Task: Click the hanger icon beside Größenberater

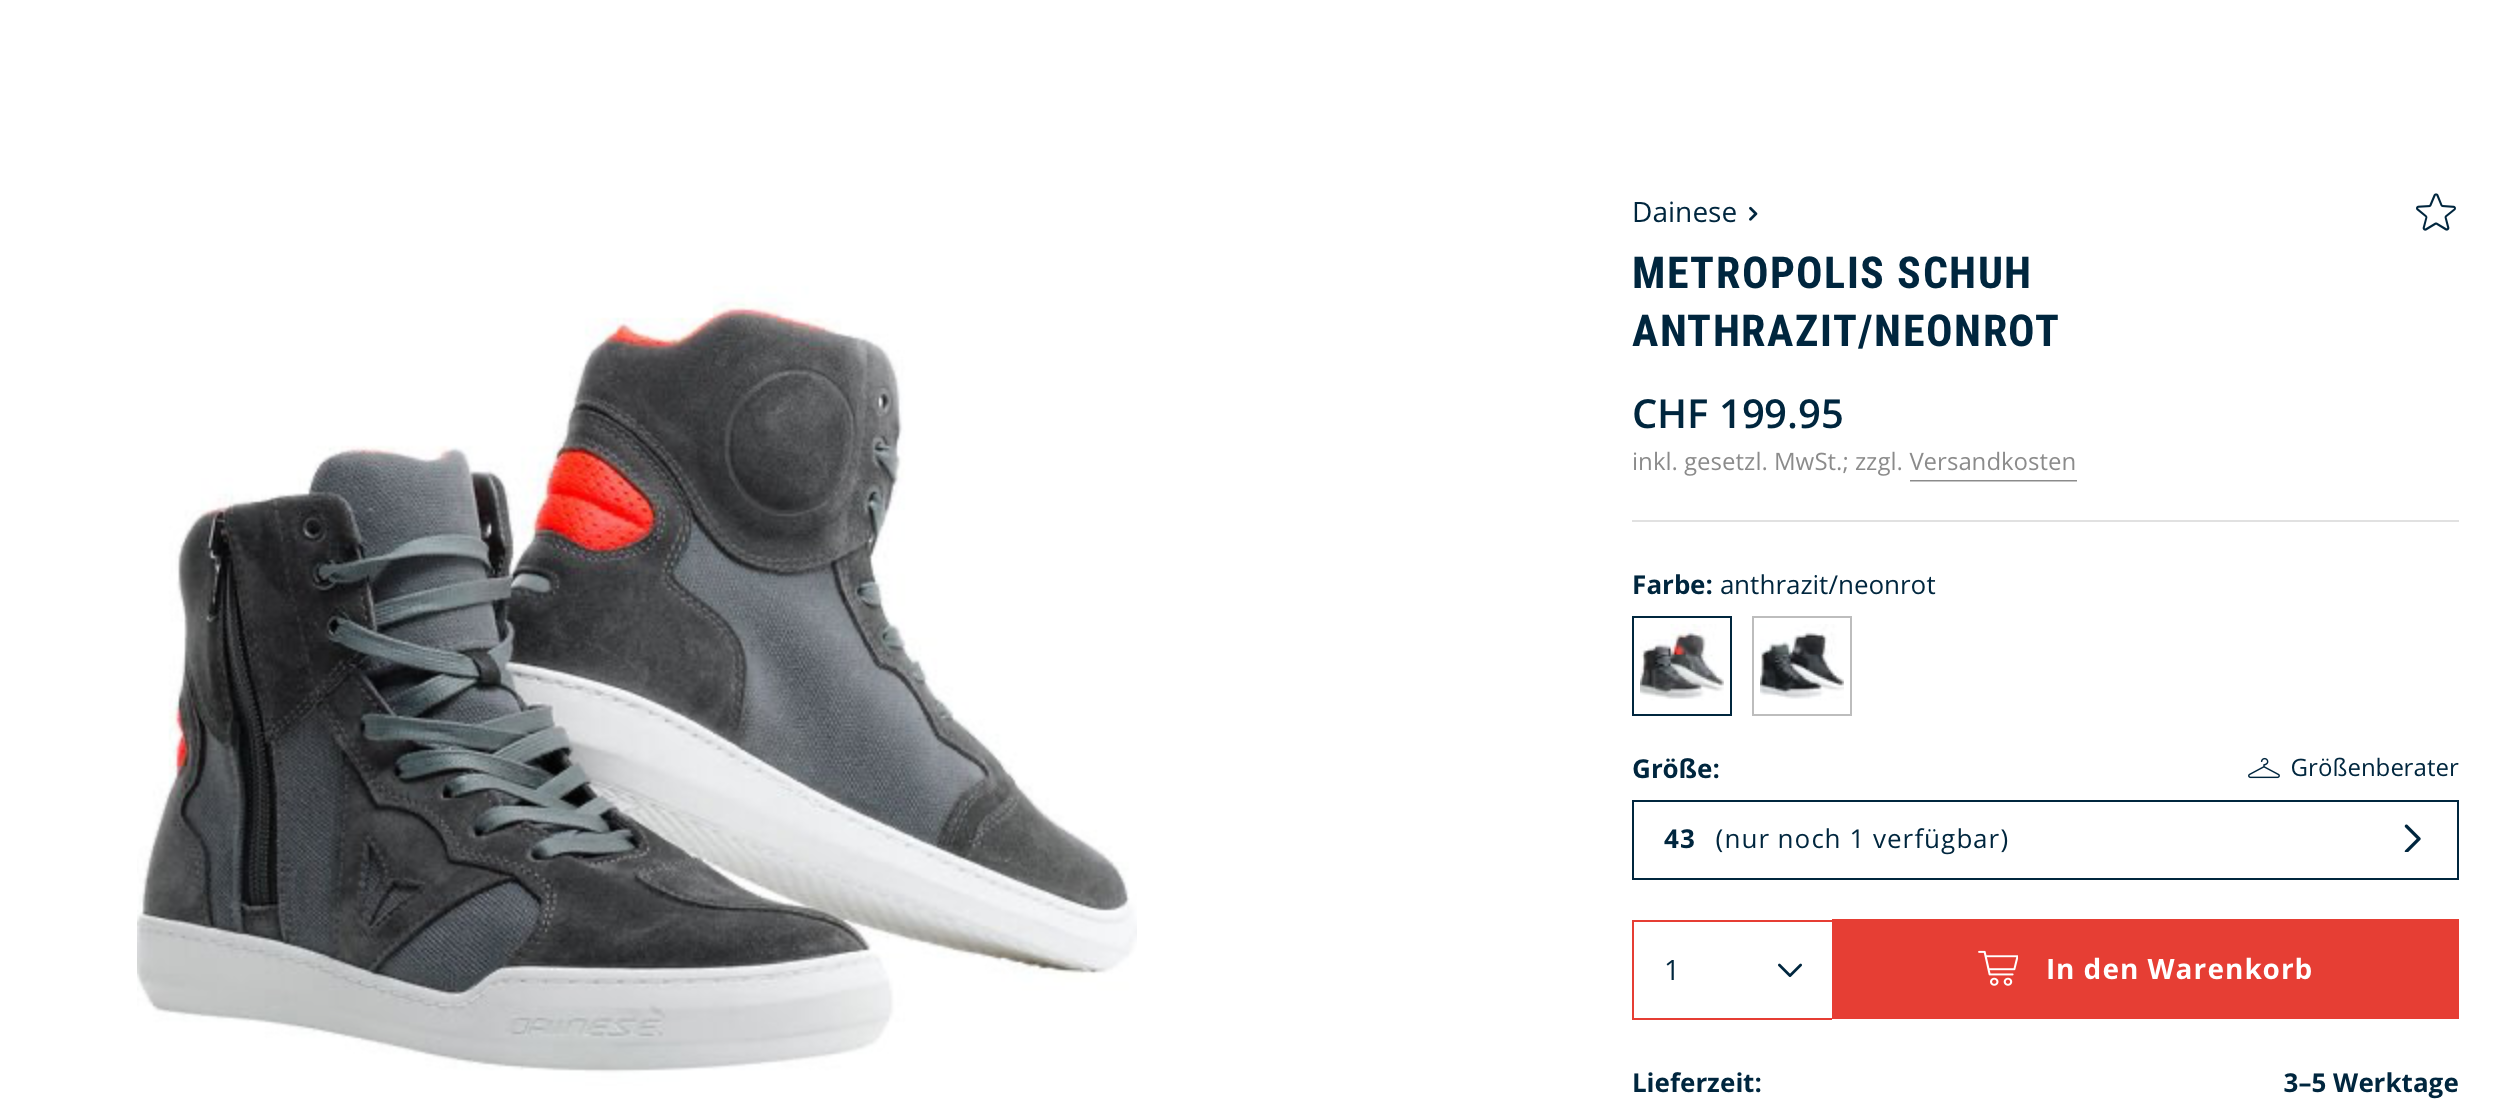Action: click(x=2263, y=768)
